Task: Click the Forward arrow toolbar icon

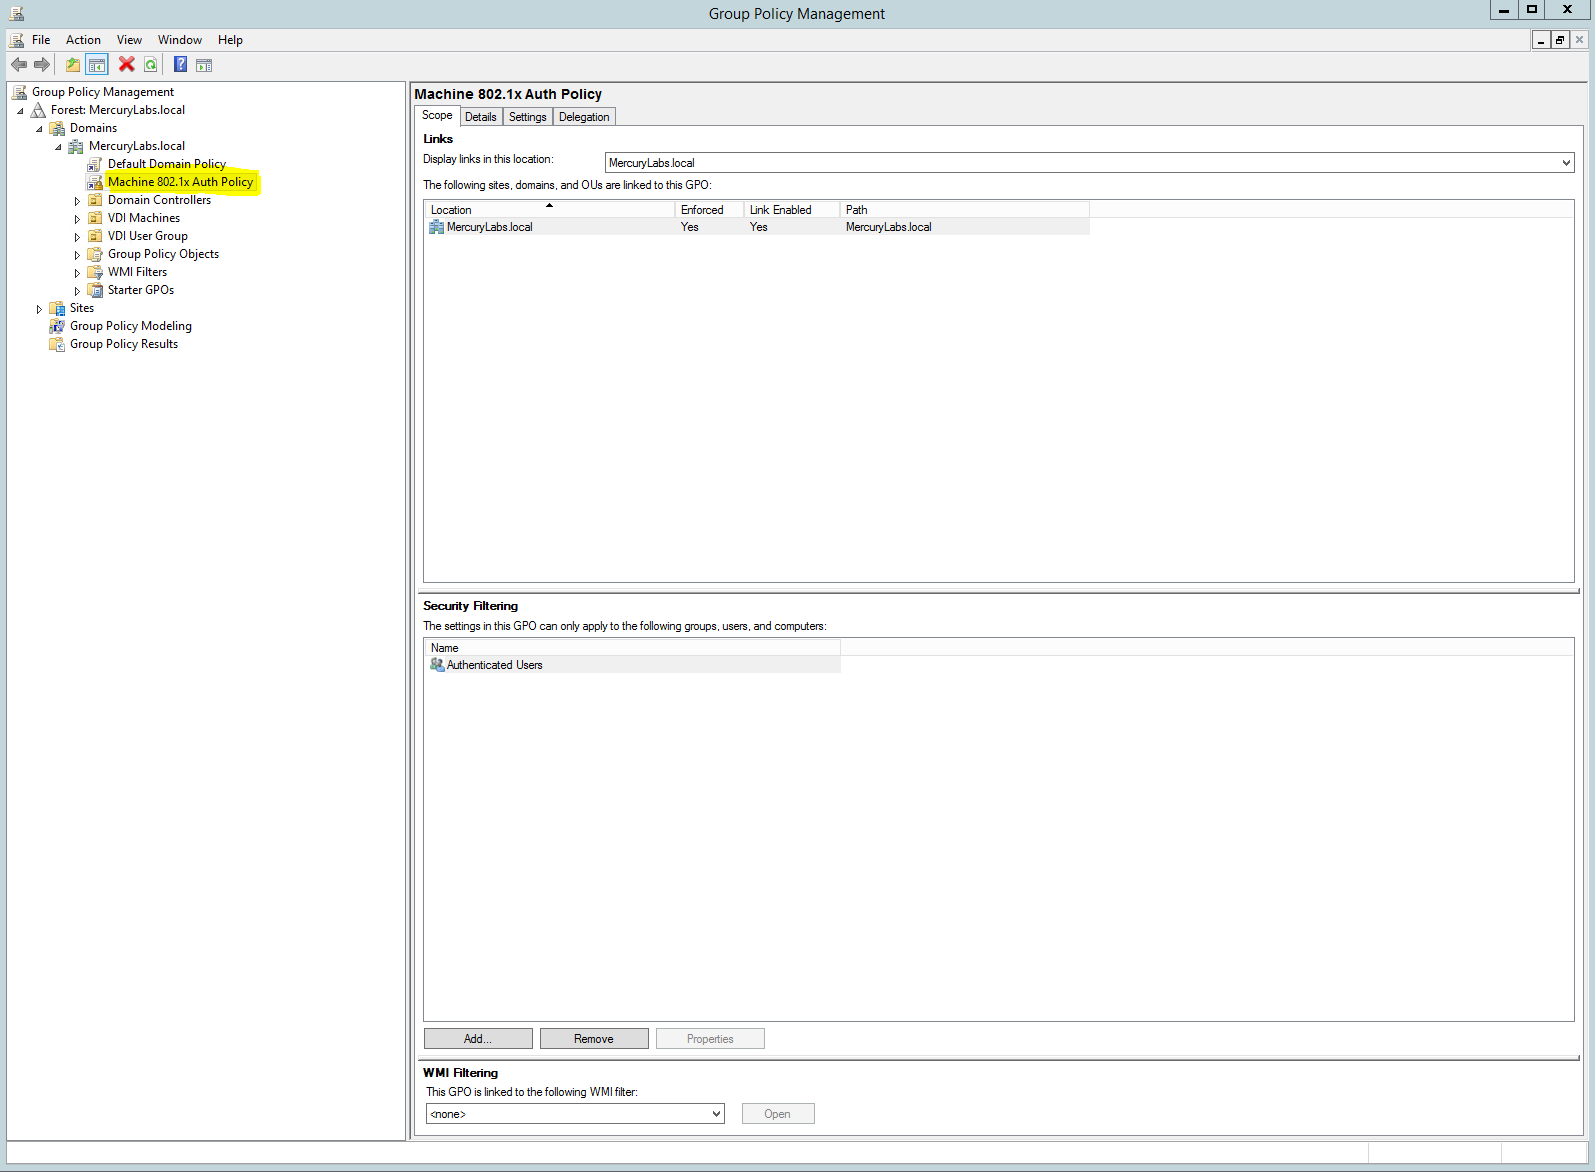Action: click(x=42, y=65)
